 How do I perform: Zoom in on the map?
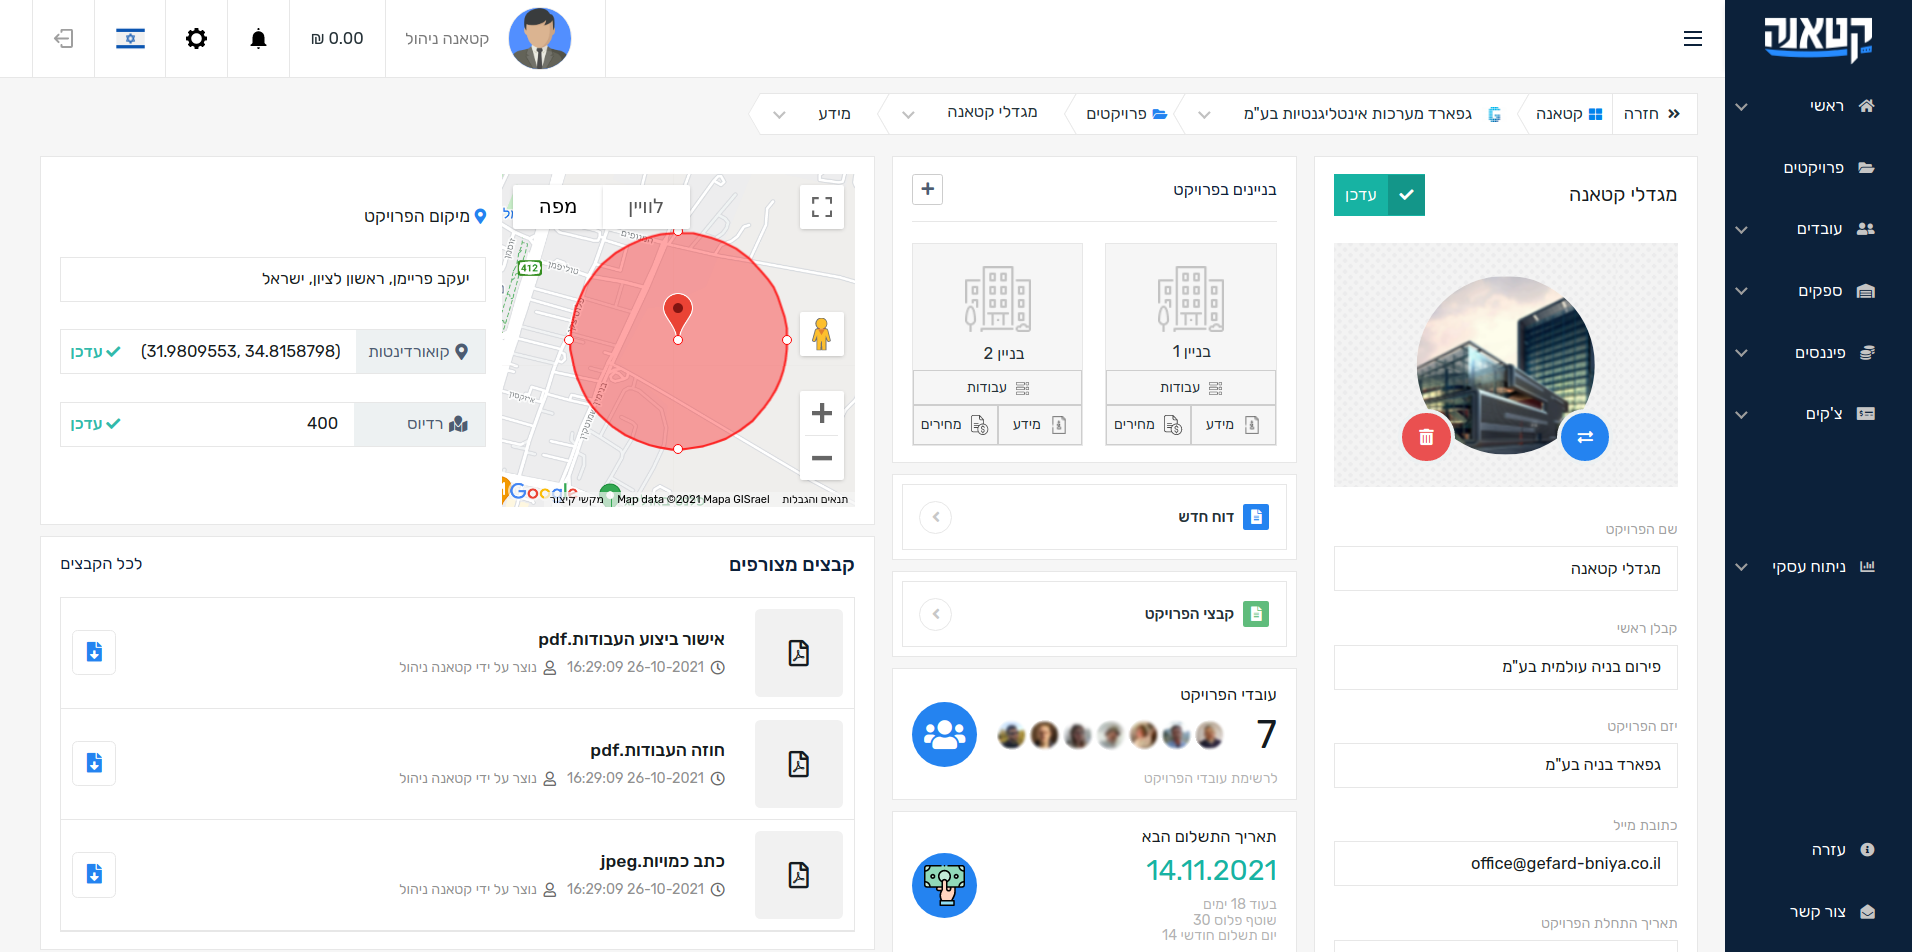[x=822, y=413]
